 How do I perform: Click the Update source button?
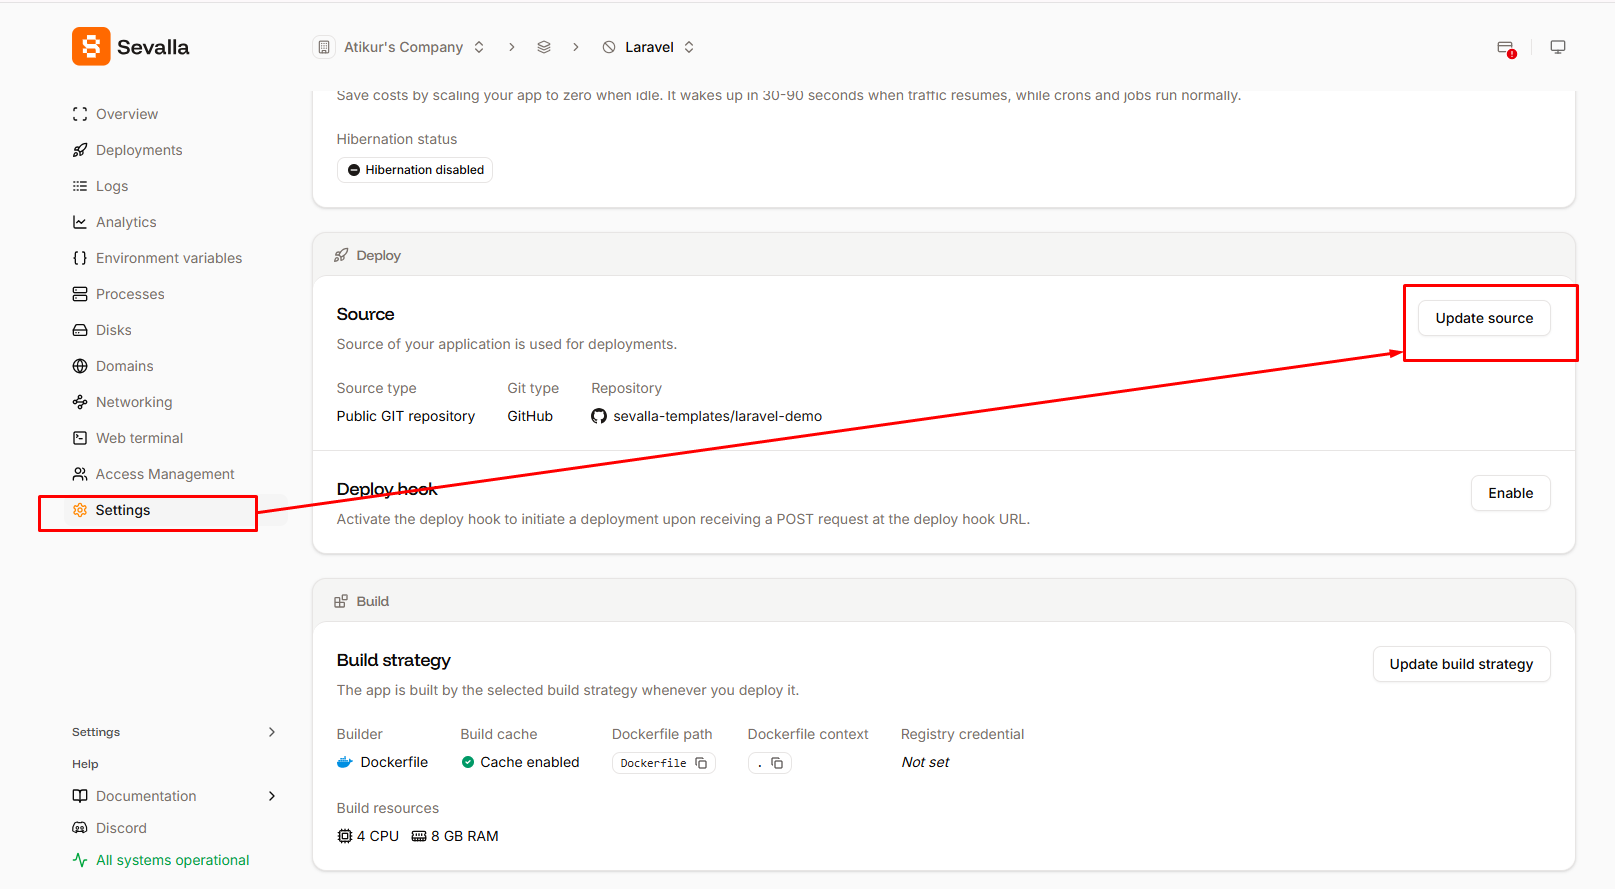pos(1484,318)
